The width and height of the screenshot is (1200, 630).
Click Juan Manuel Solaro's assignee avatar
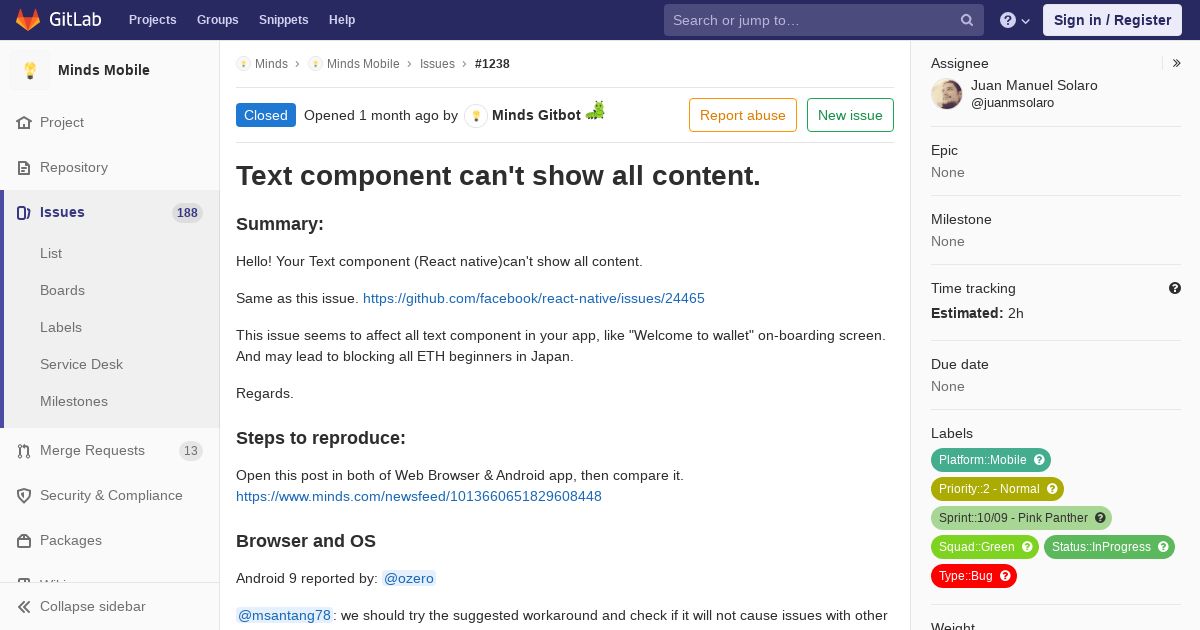tap(947, 94)
